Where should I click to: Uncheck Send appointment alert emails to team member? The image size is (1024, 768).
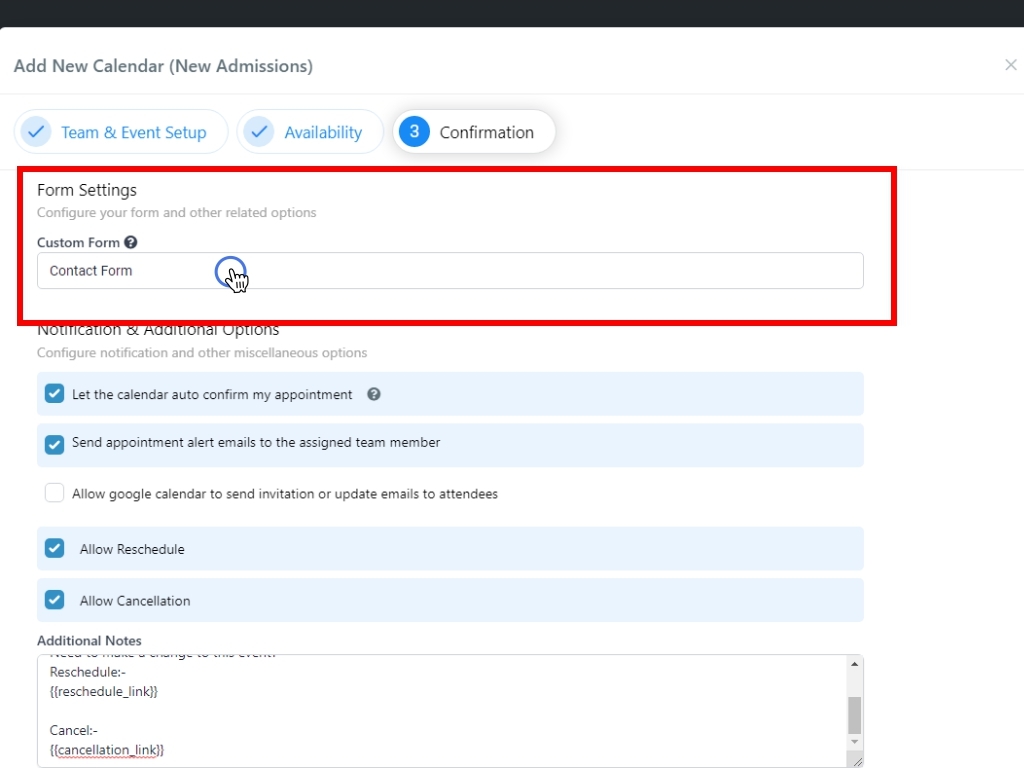pos(55,445)
